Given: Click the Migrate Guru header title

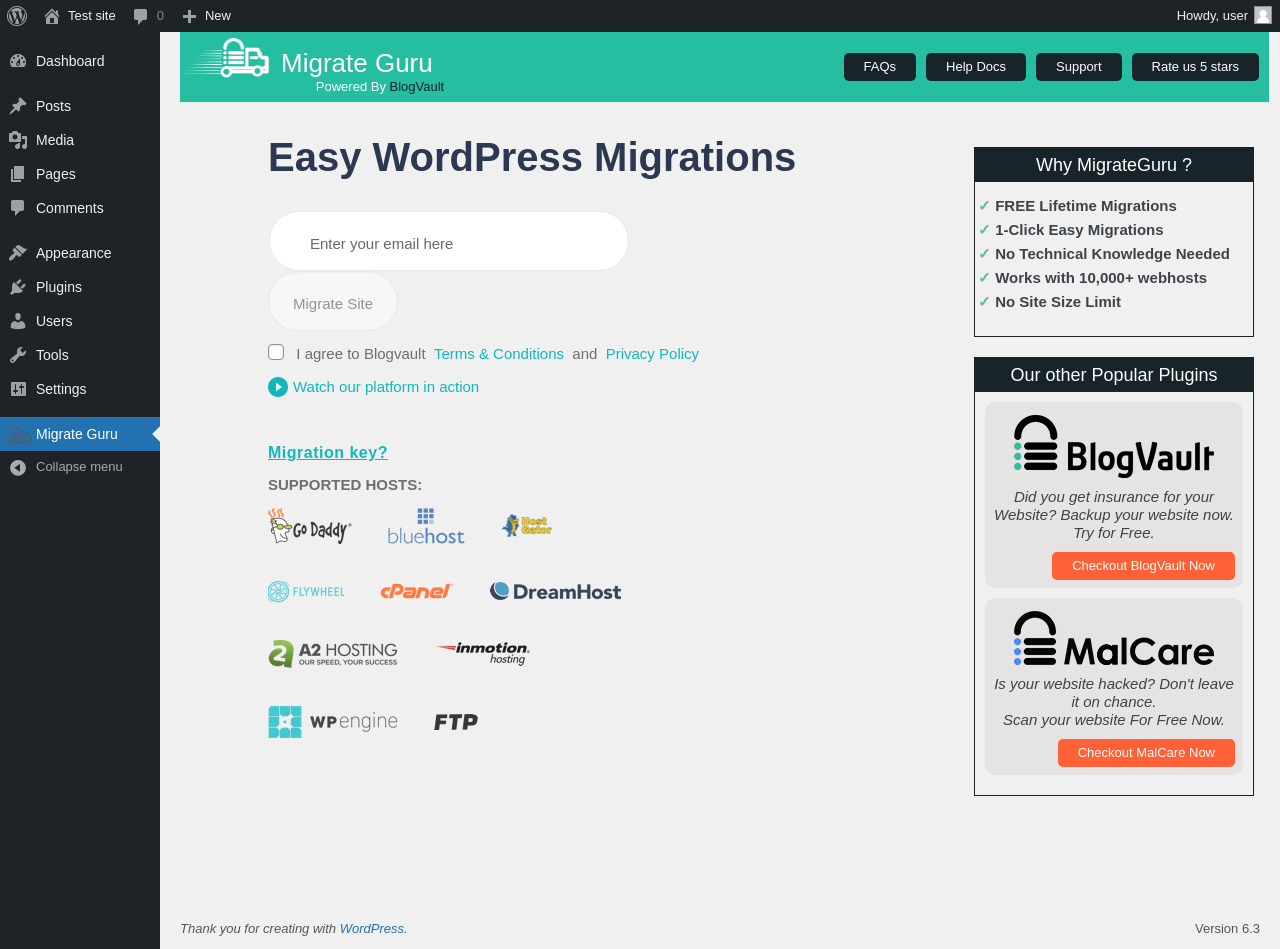Looking at the screenshot, I should [x=357, y=63].
